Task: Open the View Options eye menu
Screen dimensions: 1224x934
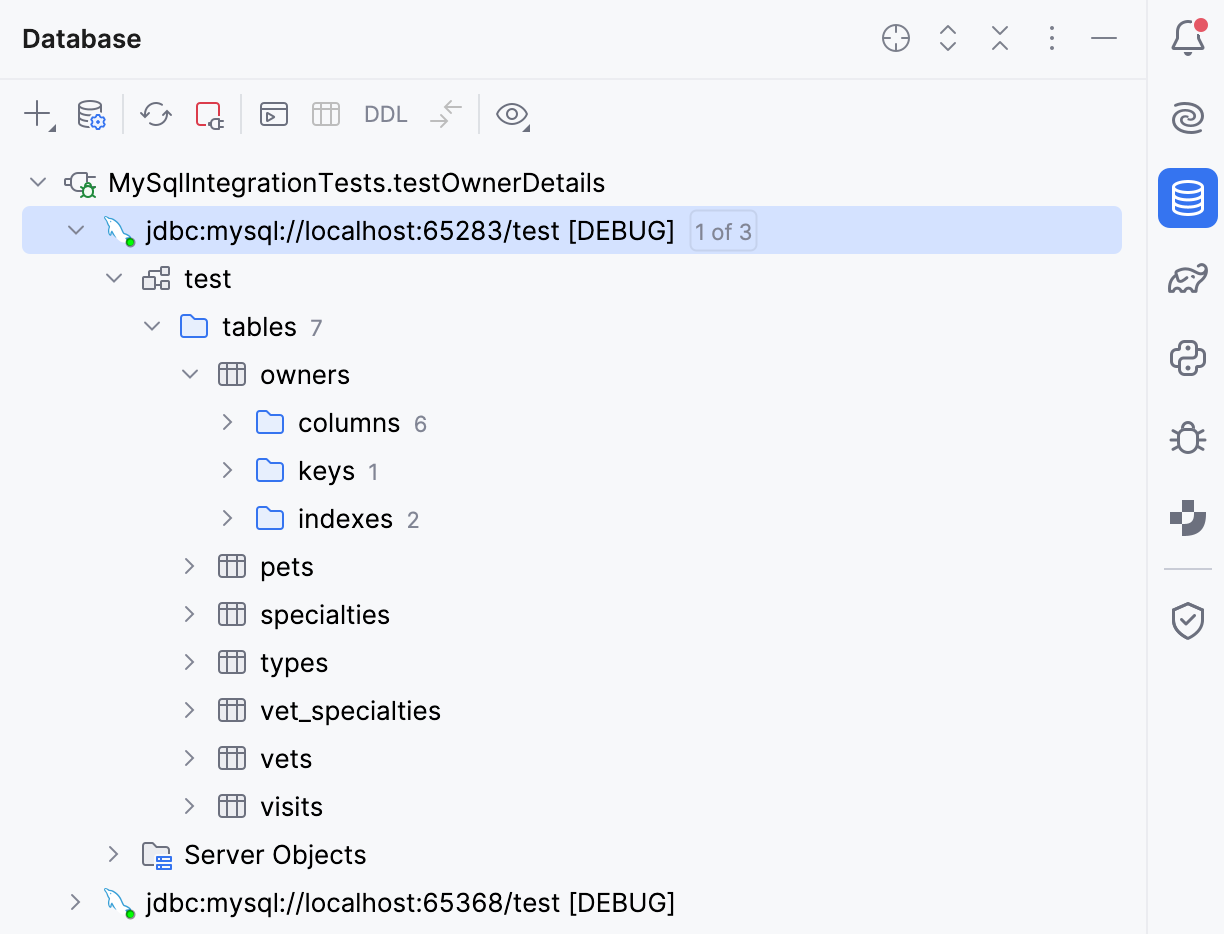Action: point(512,115)
